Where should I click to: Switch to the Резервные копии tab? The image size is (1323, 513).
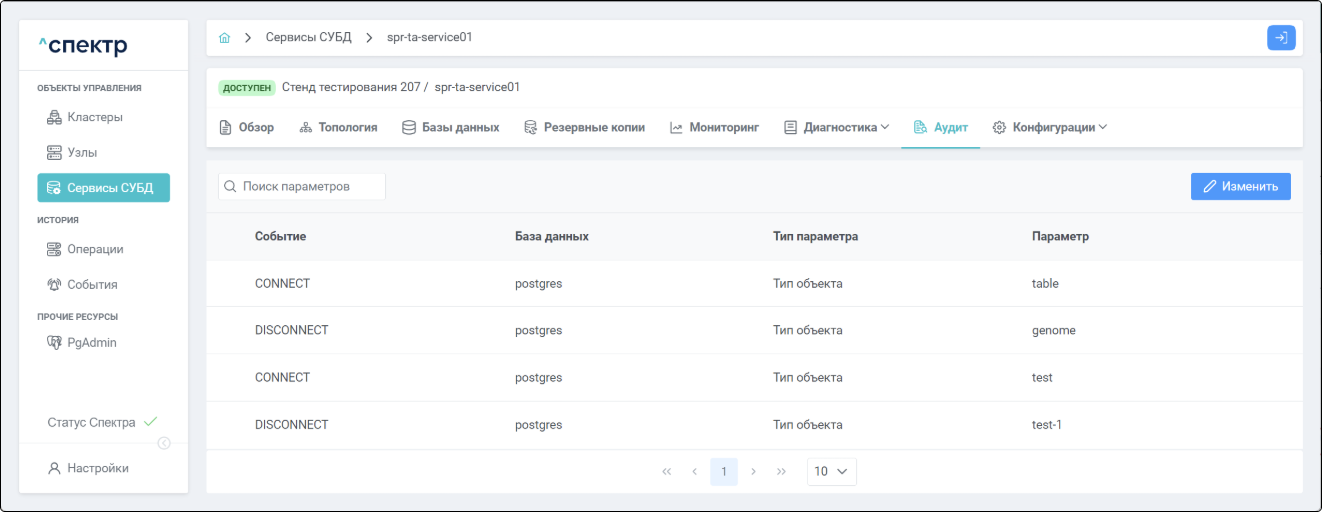pos(584,128)
